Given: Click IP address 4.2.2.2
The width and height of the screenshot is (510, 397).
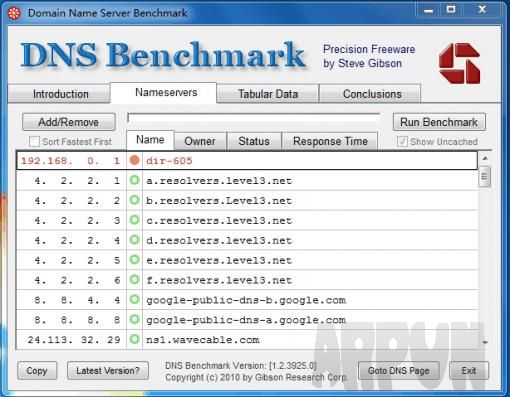Looking at the screenshot, I should 77,201.
